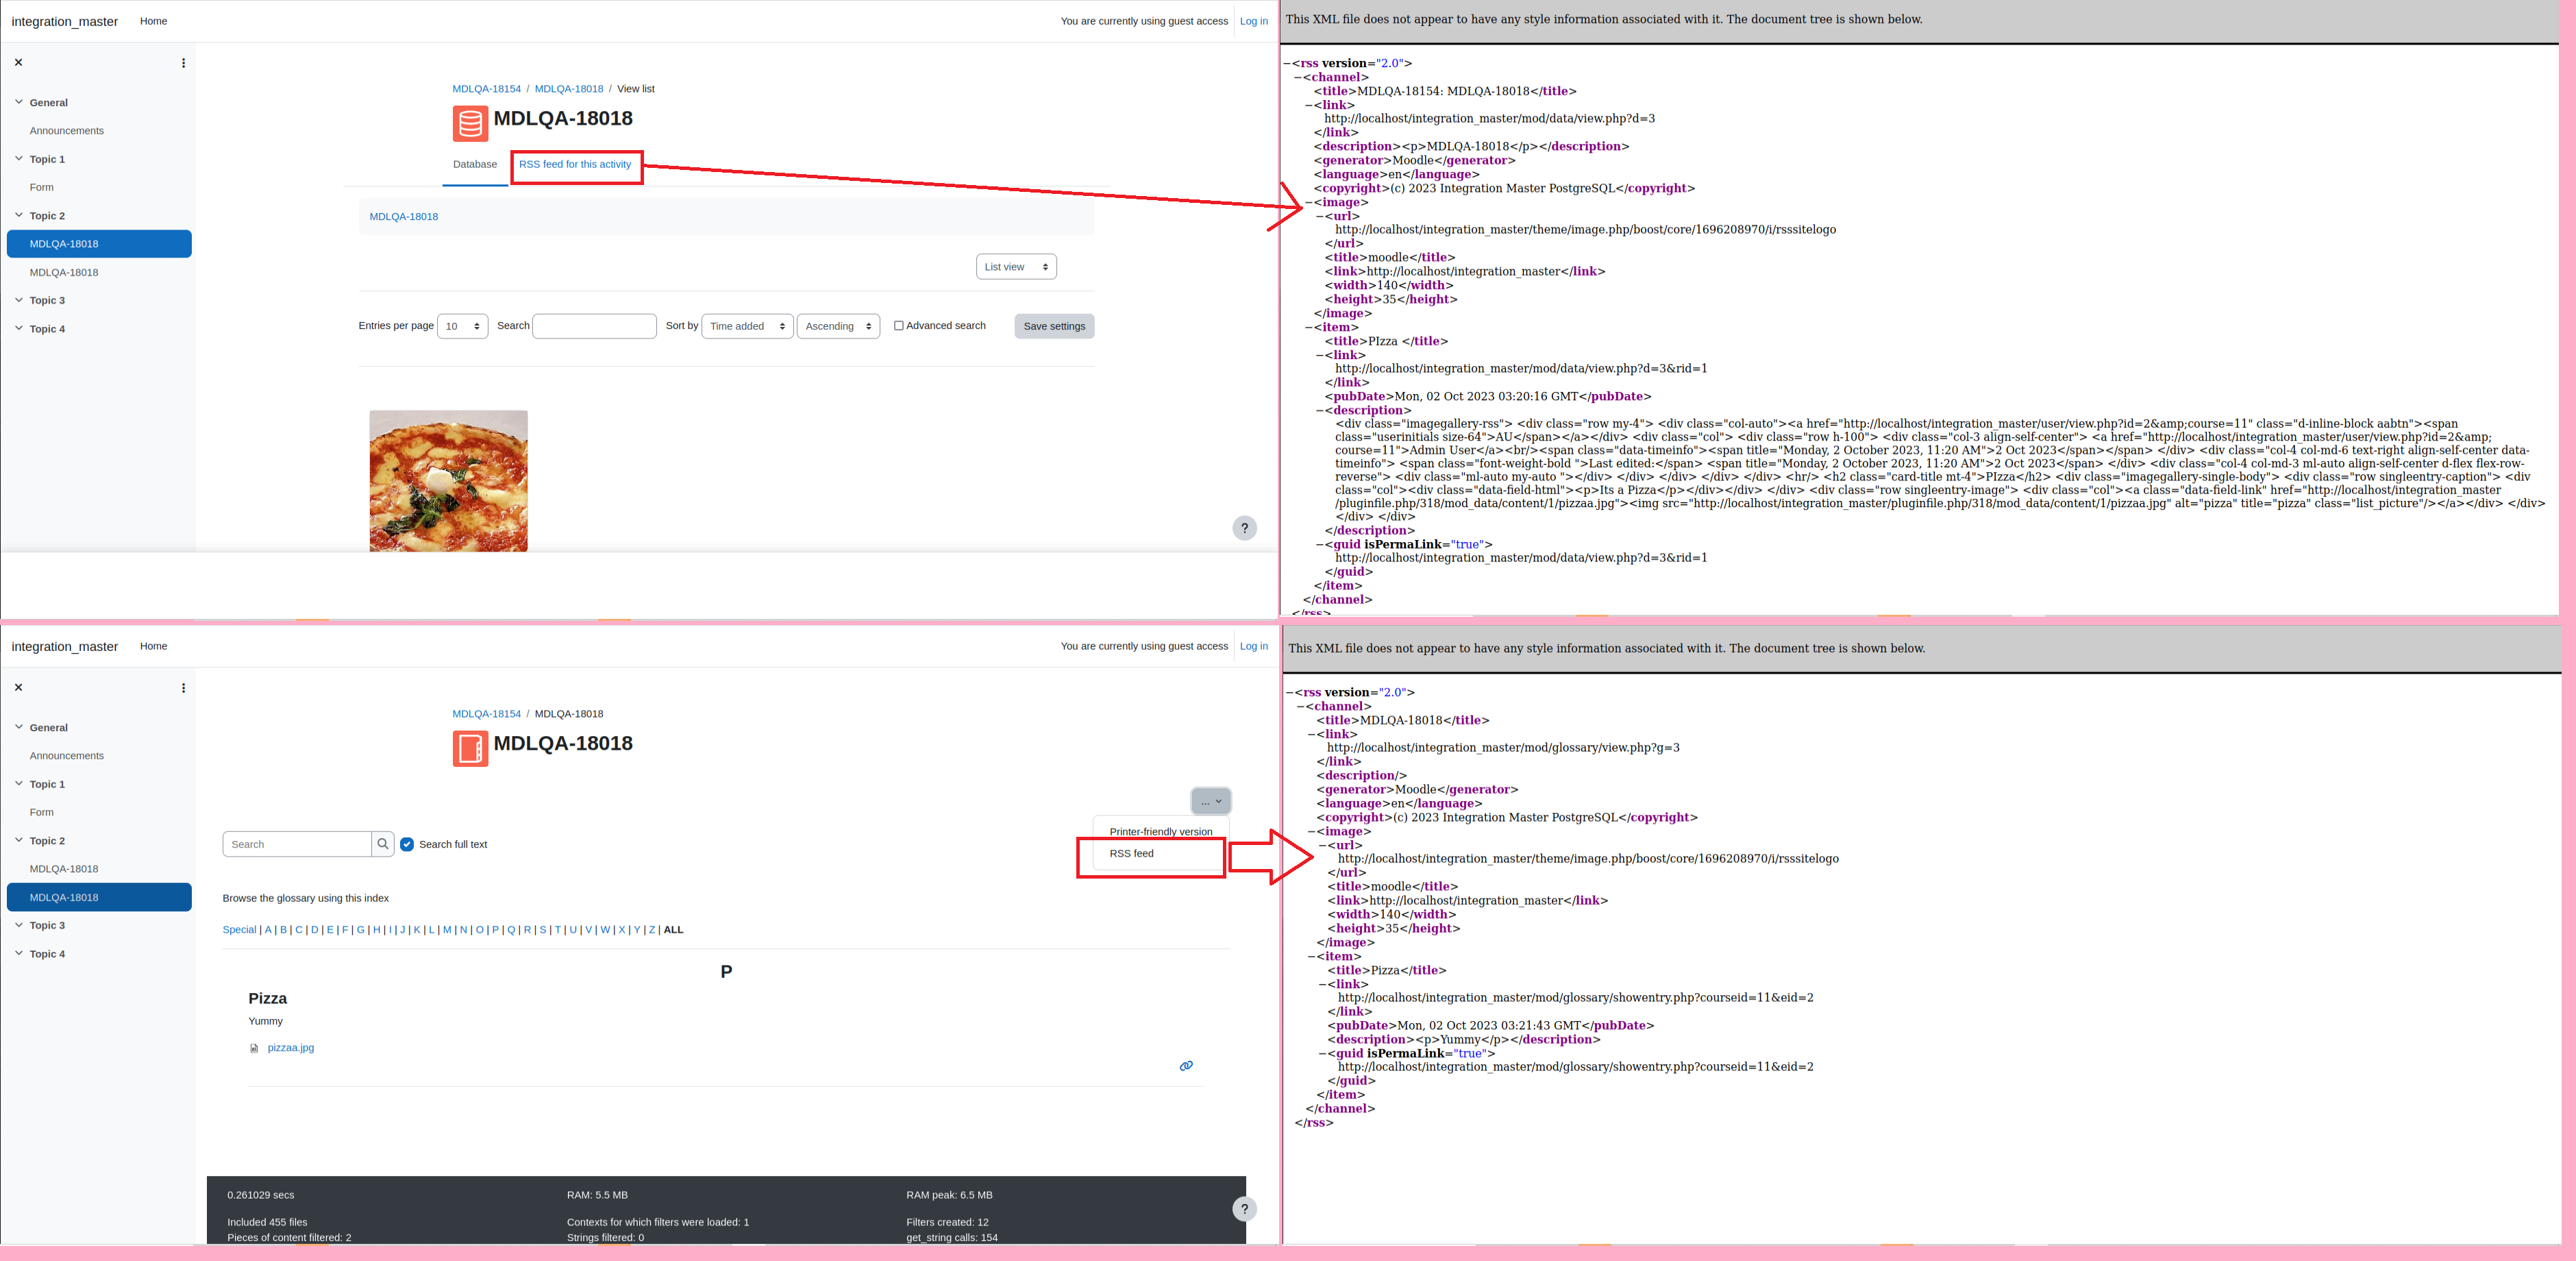Click the red glossary activity icon
The image size is (2576, 1261).
point(470,748)
